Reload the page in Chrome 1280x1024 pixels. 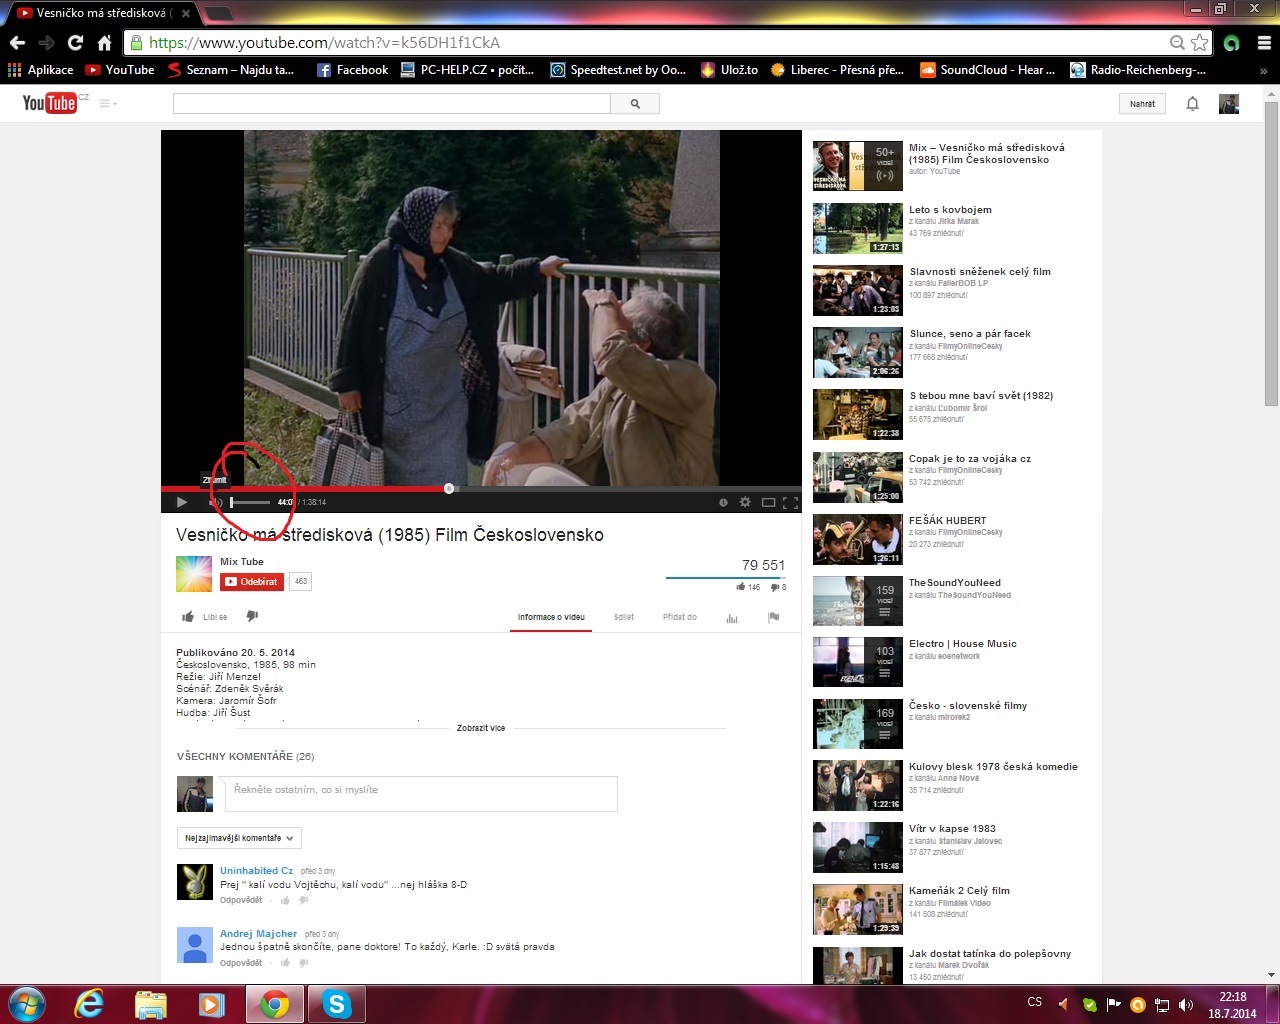[x=75, y=43]
